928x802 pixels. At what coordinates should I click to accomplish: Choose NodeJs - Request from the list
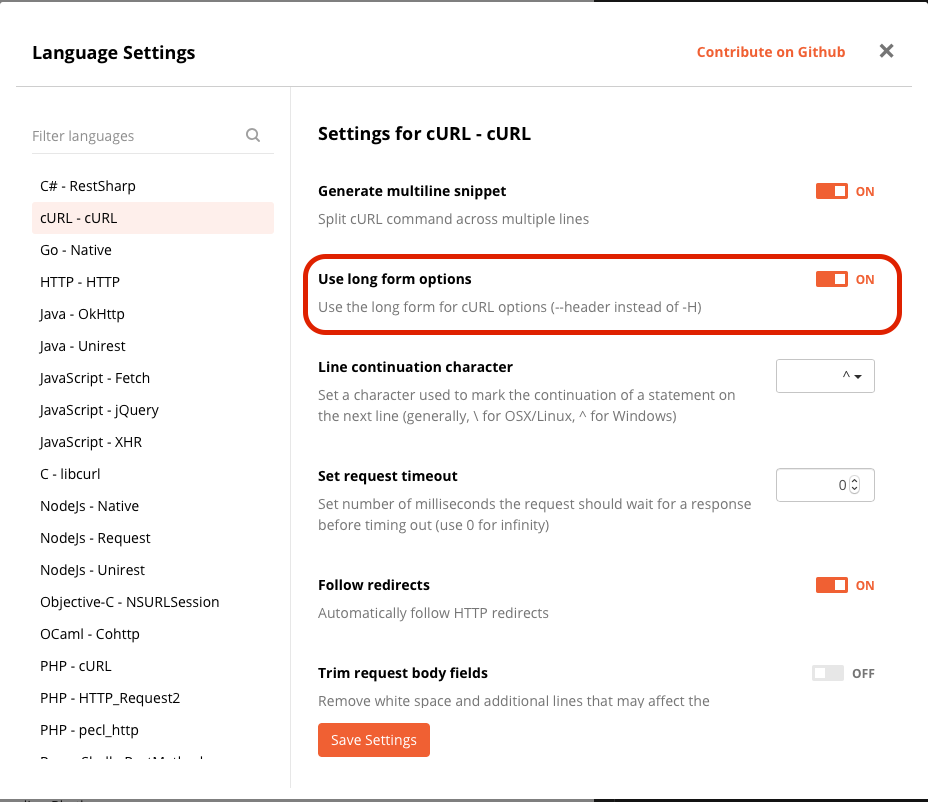95,537
